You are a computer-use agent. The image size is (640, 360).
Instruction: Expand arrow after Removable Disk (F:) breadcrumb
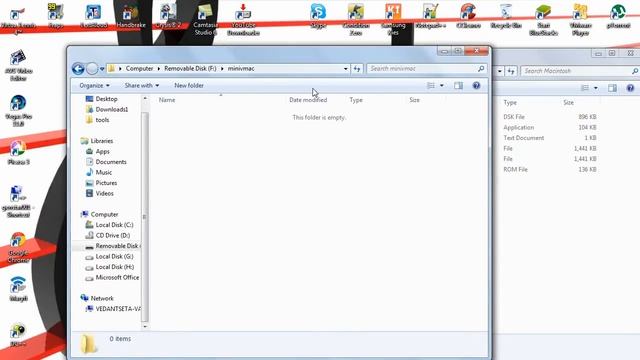(222, 69)
